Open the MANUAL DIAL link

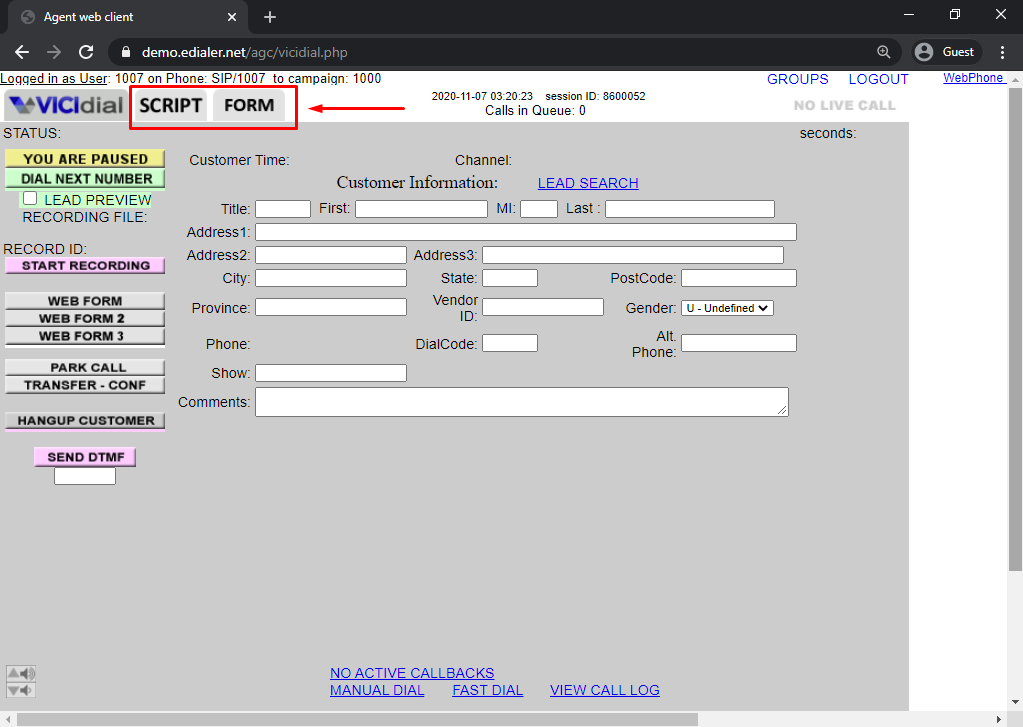pos(377,690)
